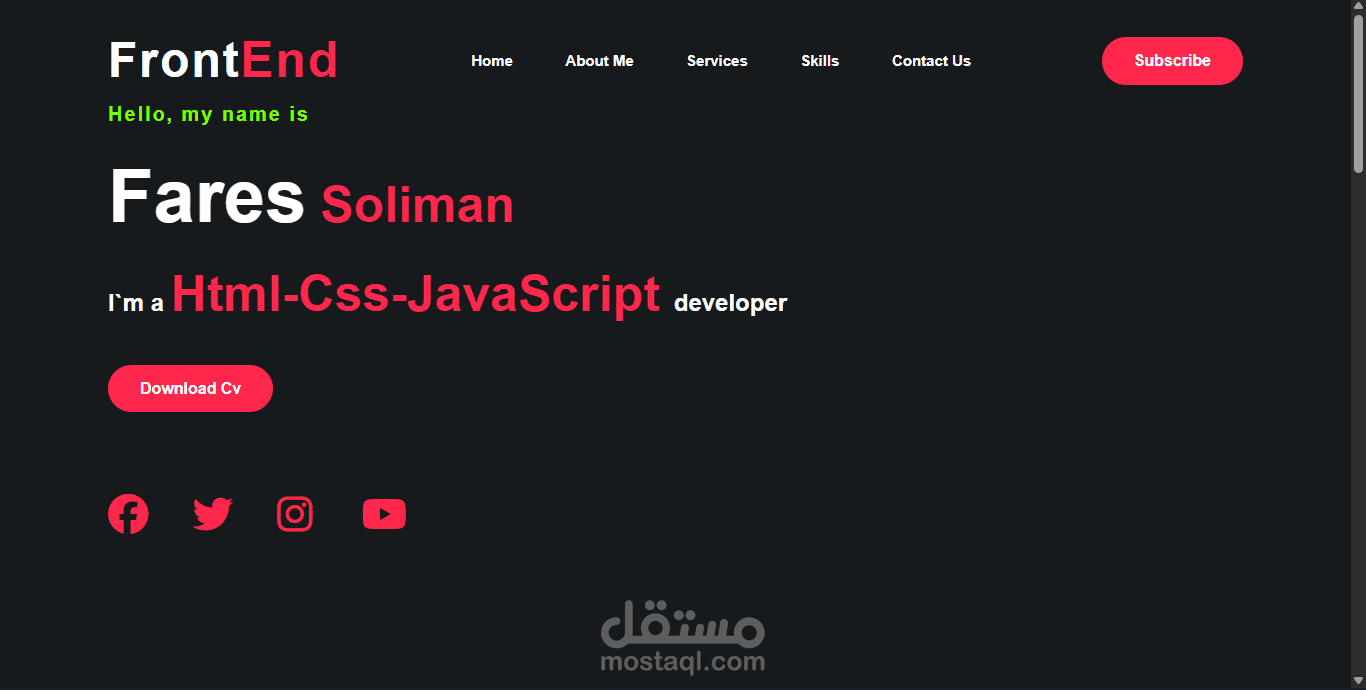Click the scrollbar down arrow
Screen dimensions: 1366x690
[1358, 682]
